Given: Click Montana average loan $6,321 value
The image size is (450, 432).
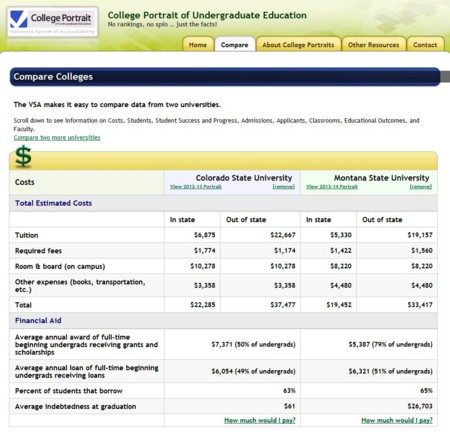Looking at the screenshot, I should click(x=391, y=371).
